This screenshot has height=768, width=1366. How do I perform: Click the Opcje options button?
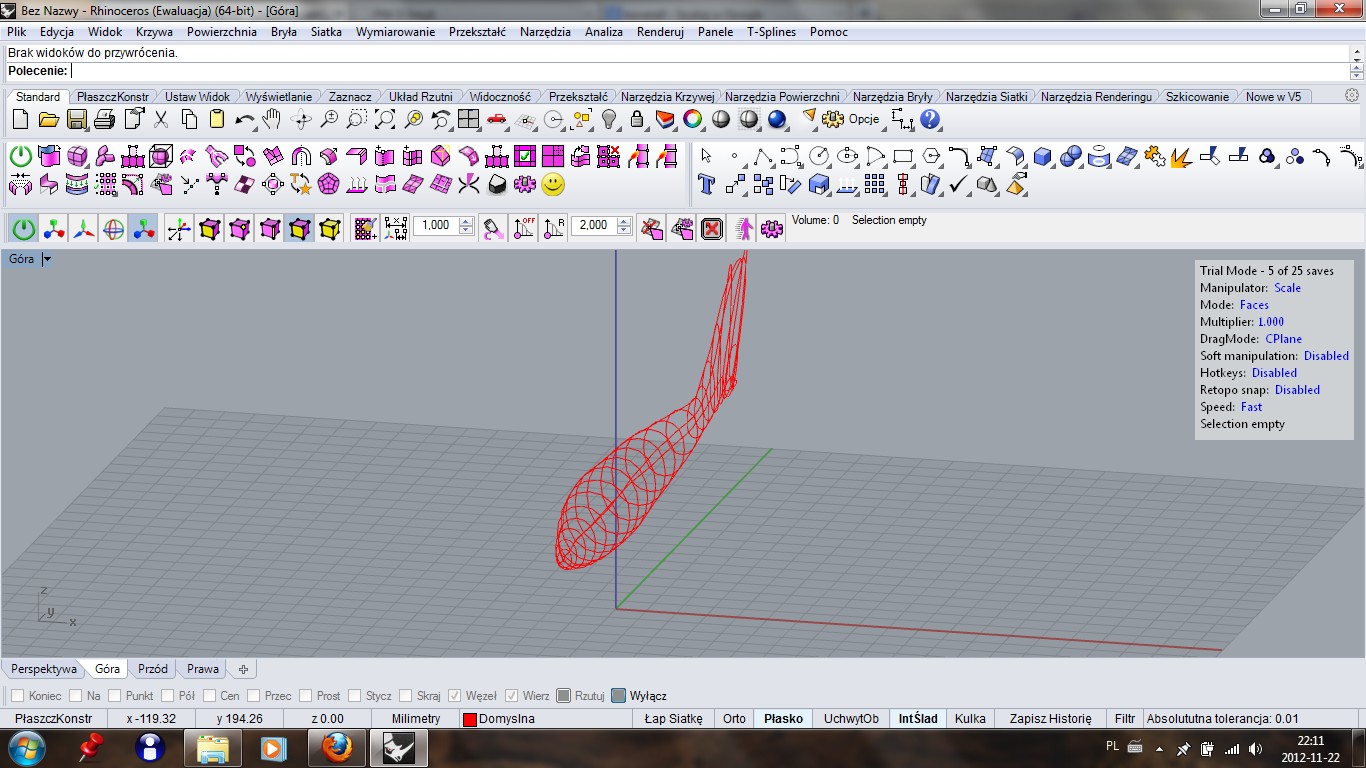(x=863, y=119)
